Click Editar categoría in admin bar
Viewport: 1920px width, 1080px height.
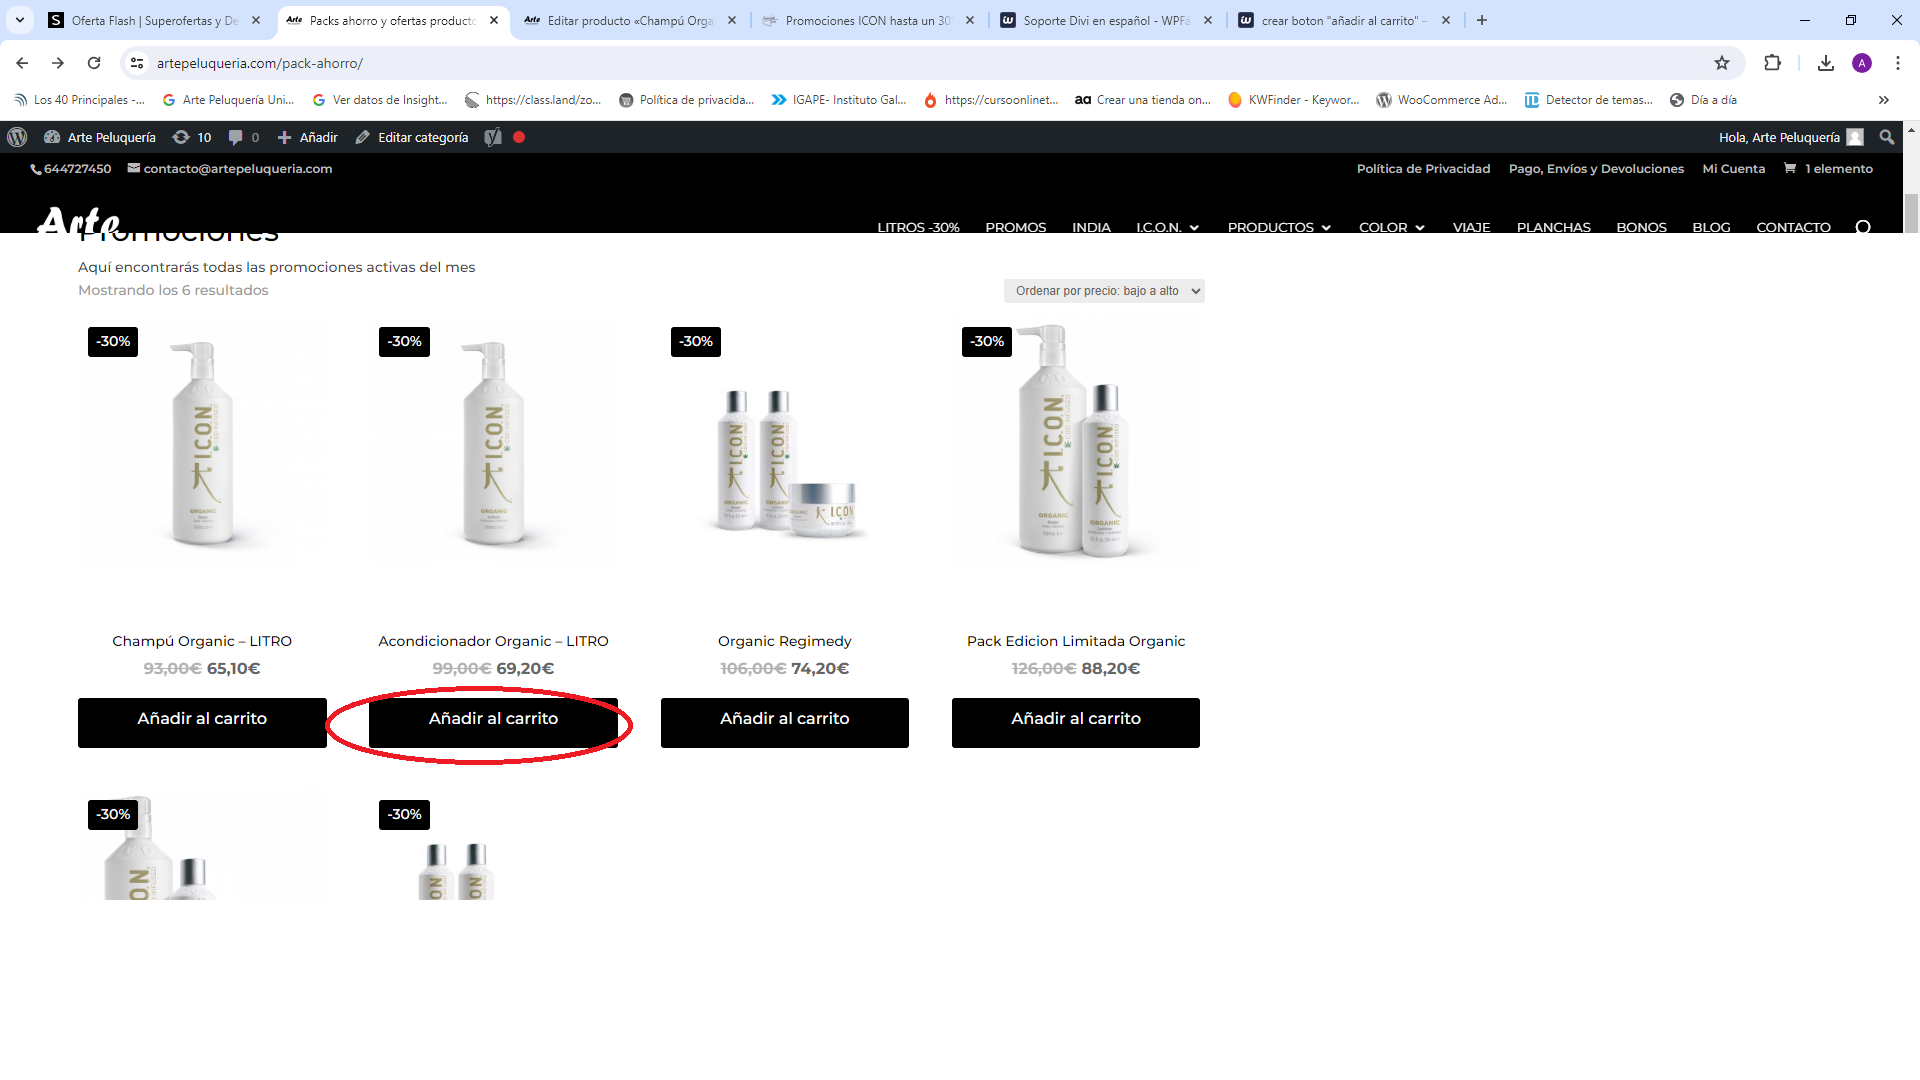[411, 137]
